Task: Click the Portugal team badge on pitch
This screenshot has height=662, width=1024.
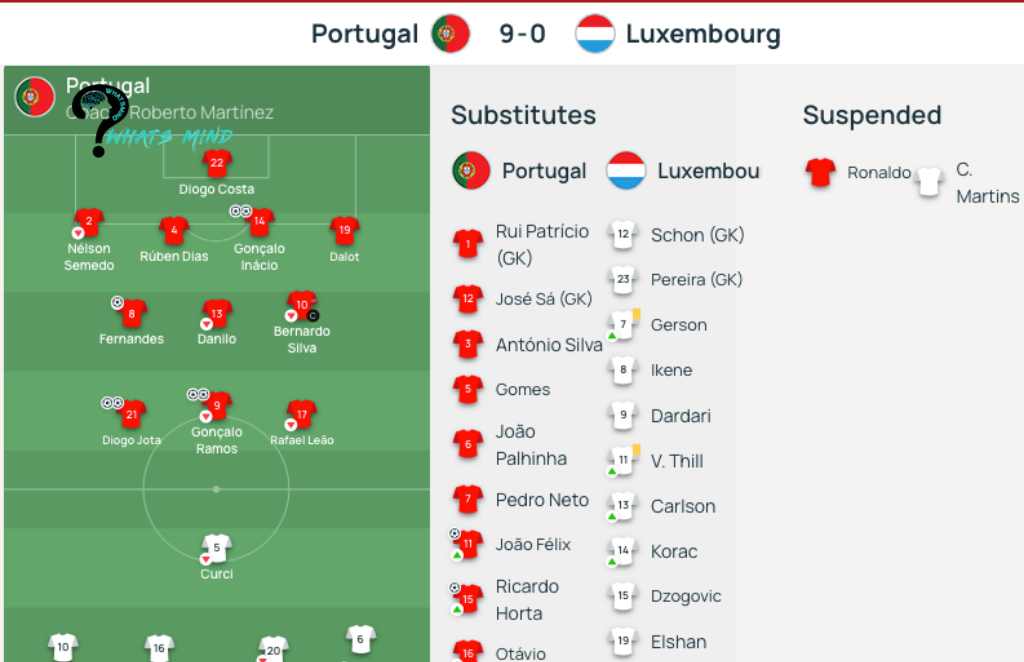Action: click(x=34, y=96)
